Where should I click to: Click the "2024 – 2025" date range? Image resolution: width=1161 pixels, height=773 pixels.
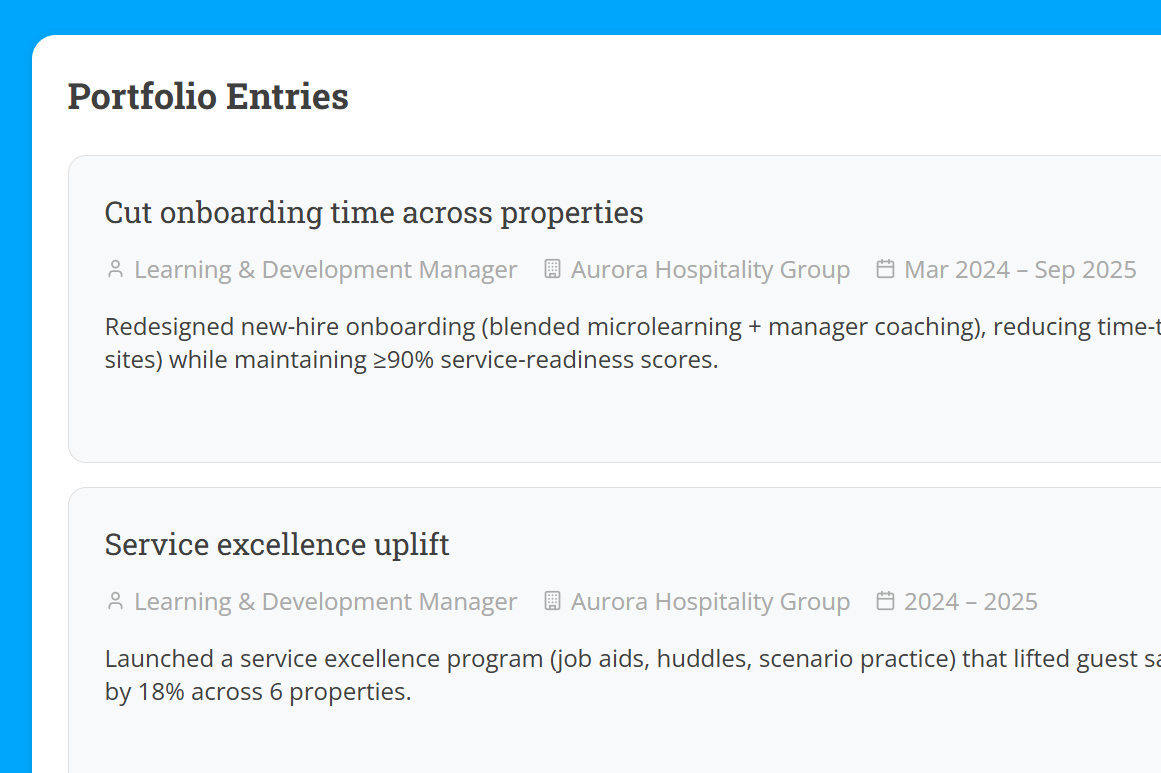coord(970,602)
